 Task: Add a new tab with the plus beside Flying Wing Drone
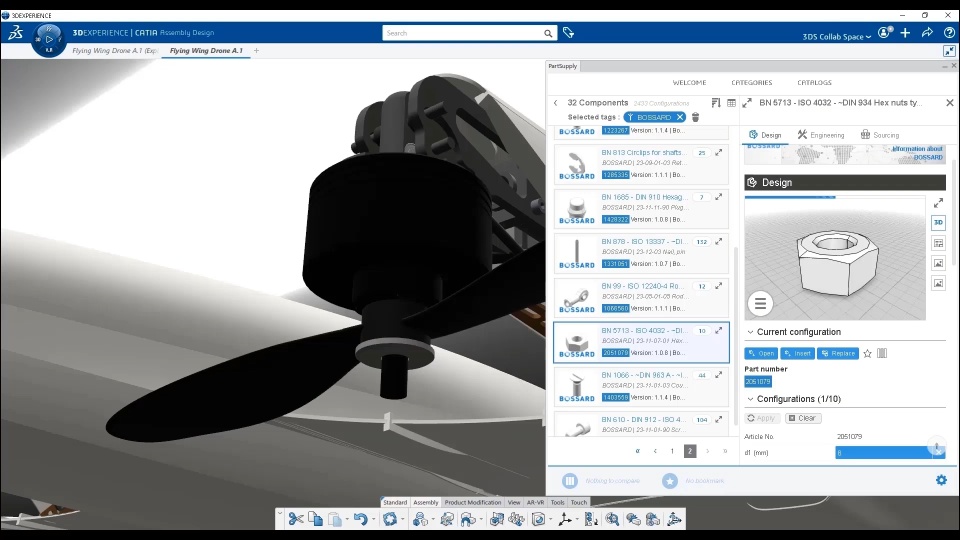coord(257,50)
